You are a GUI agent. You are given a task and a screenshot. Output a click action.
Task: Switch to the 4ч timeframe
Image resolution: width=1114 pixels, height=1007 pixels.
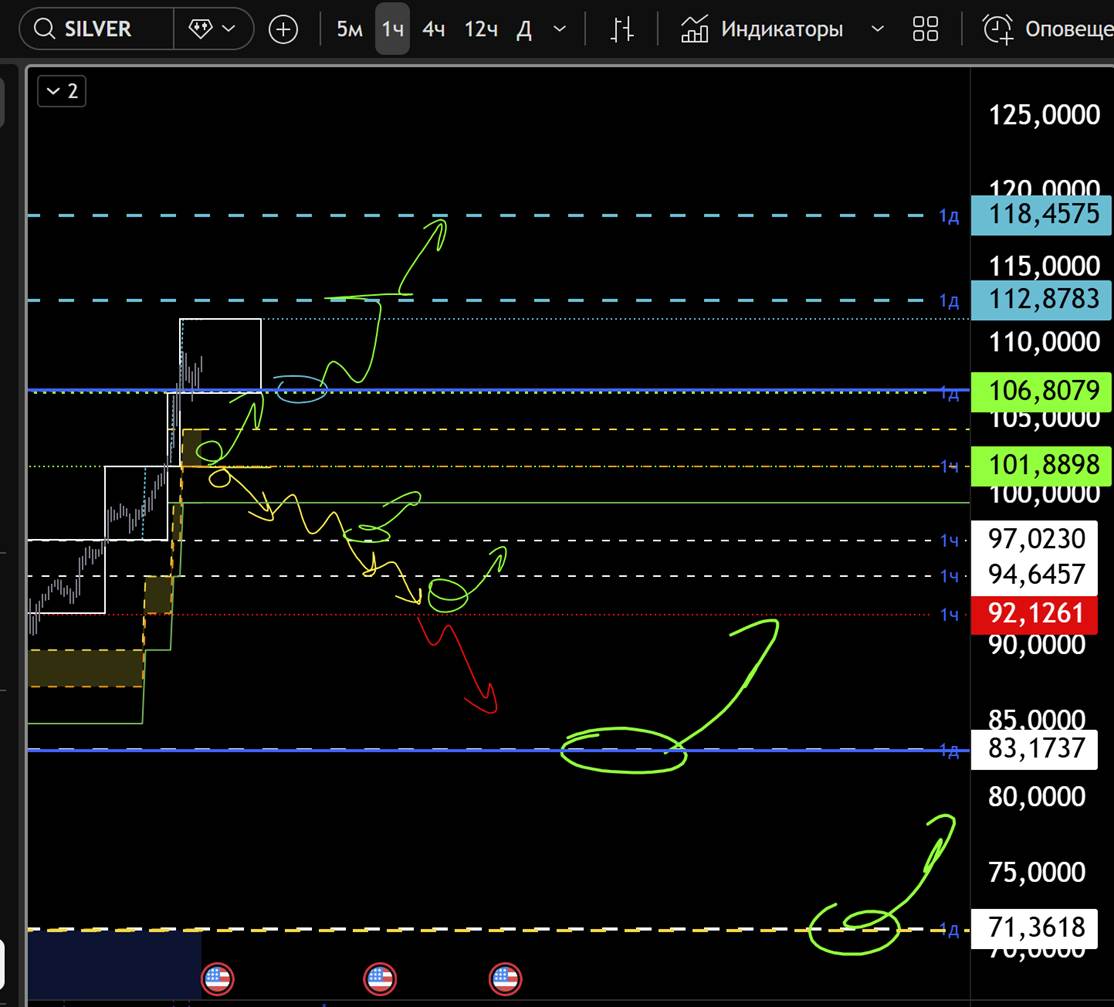pyautogui.click(x=433, y=29)
